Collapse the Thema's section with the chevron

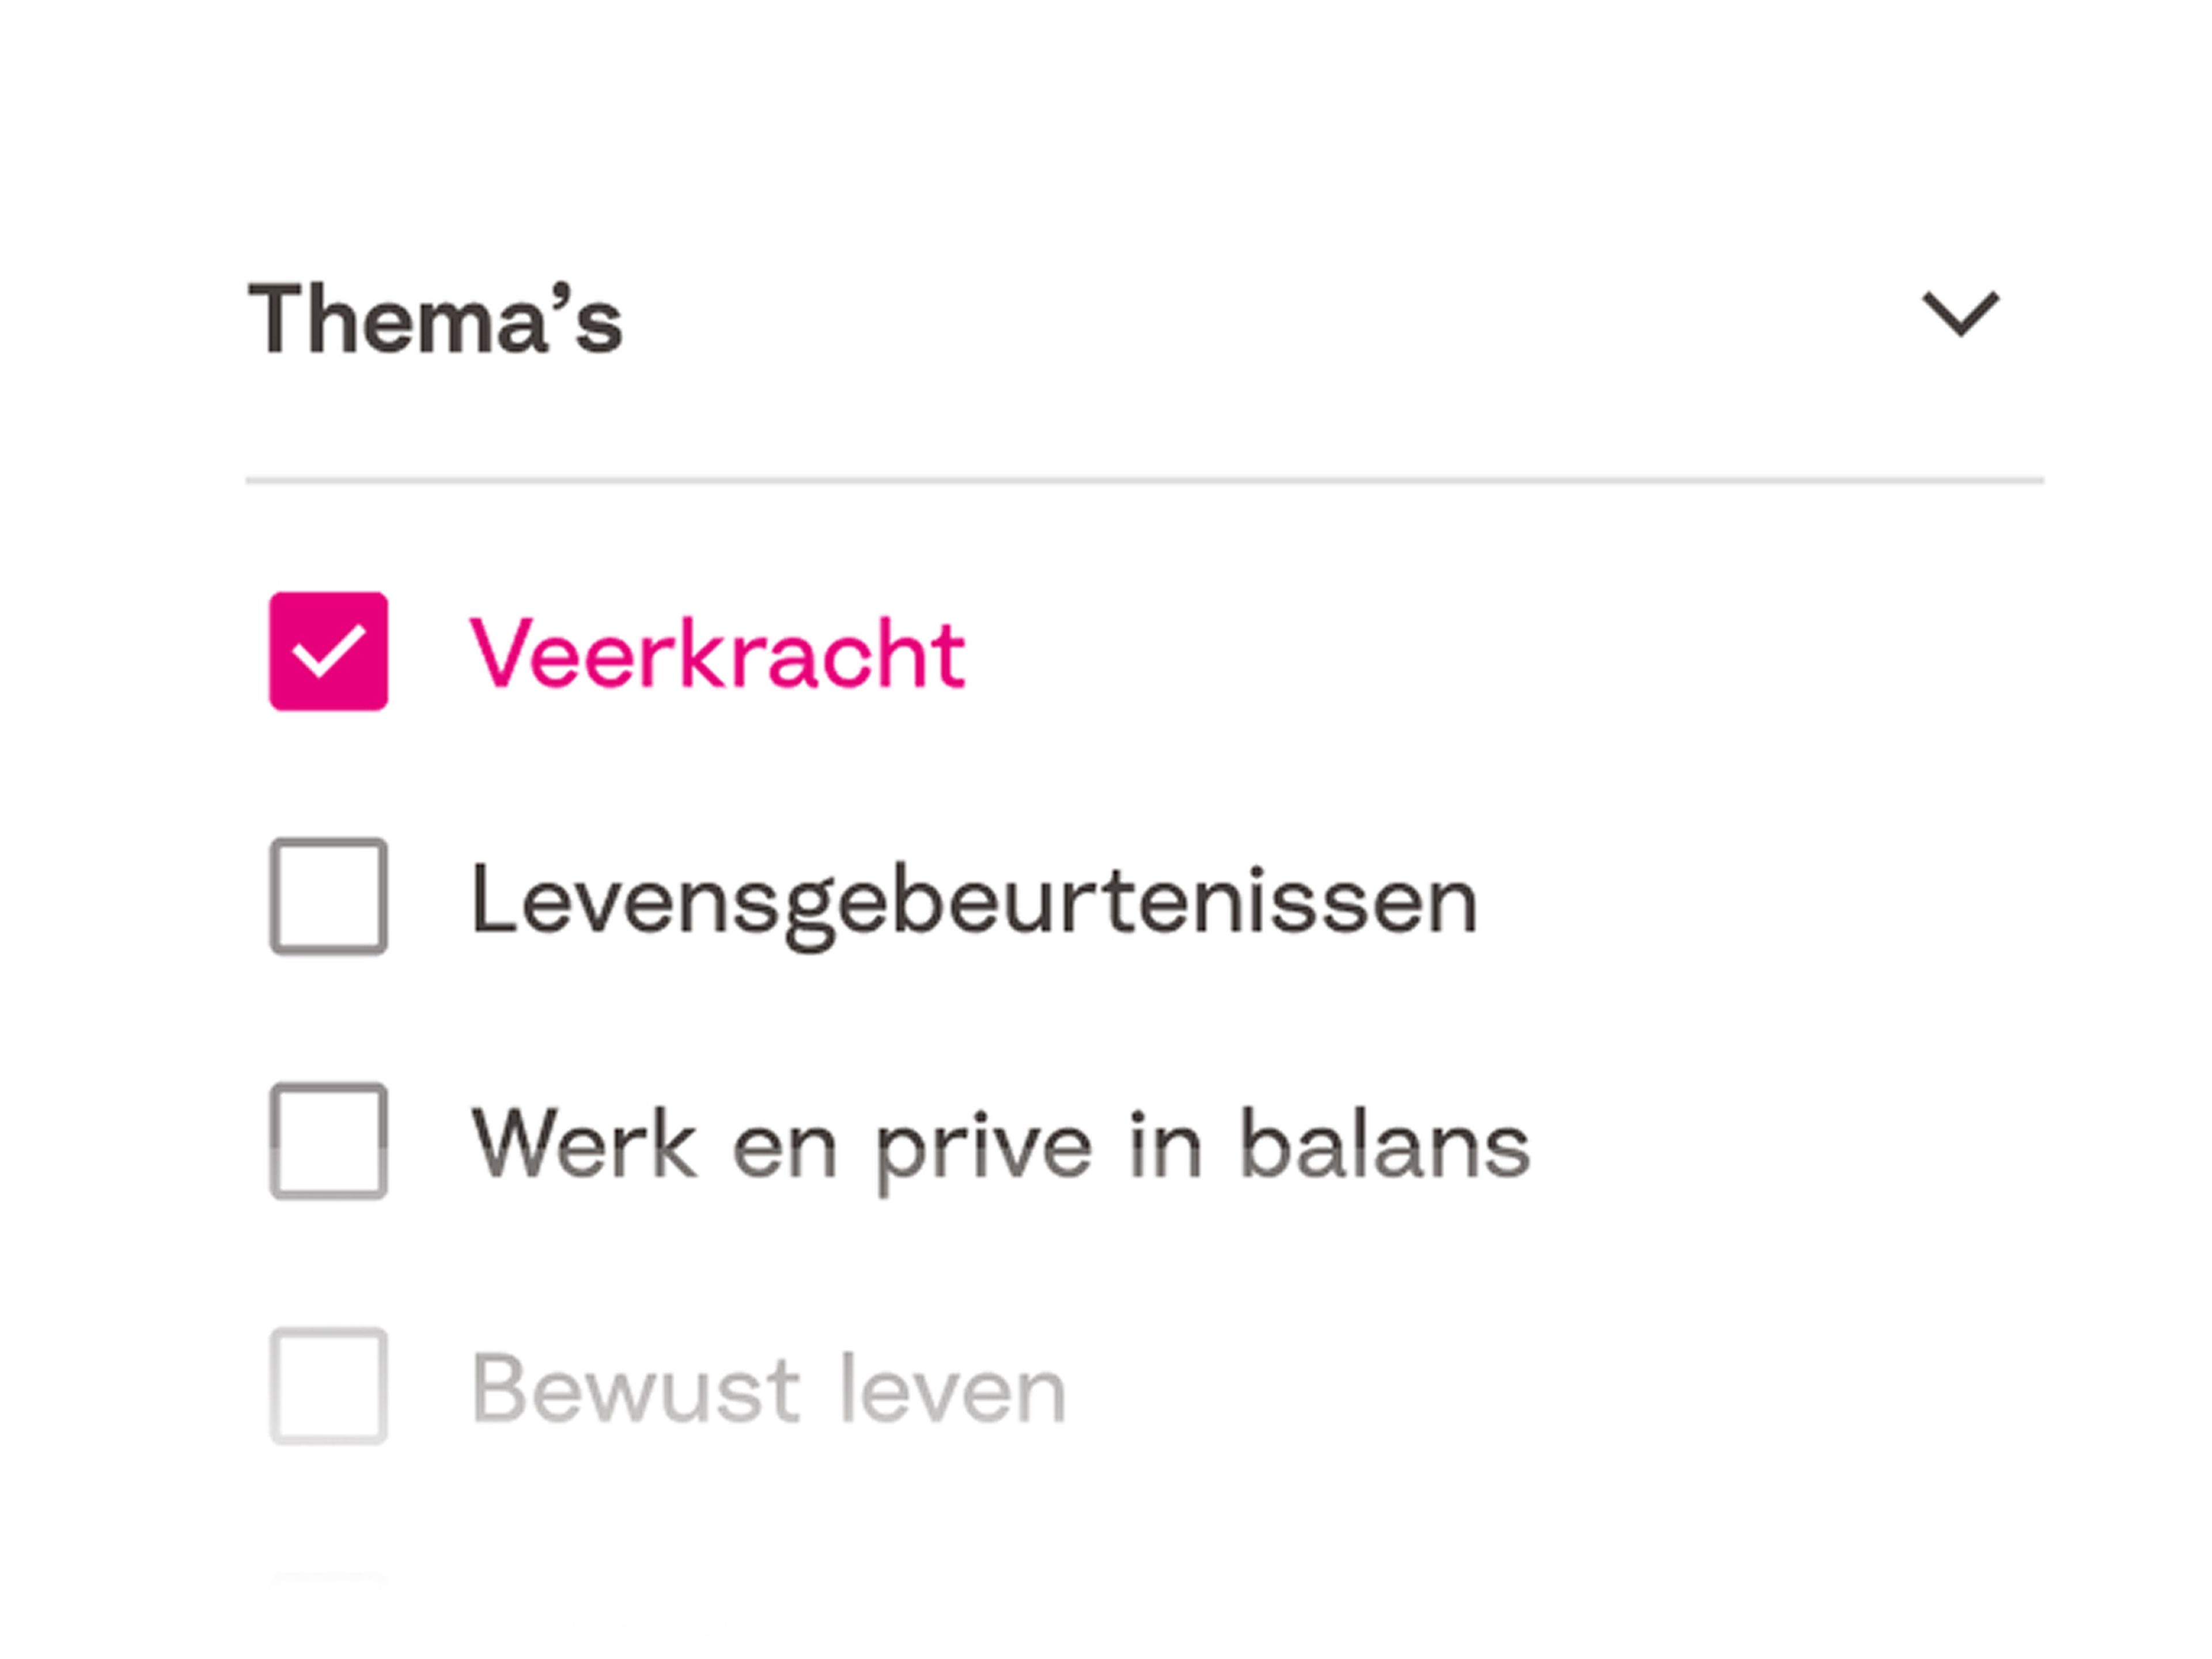pyautogui.click(x=1960, y=315)
